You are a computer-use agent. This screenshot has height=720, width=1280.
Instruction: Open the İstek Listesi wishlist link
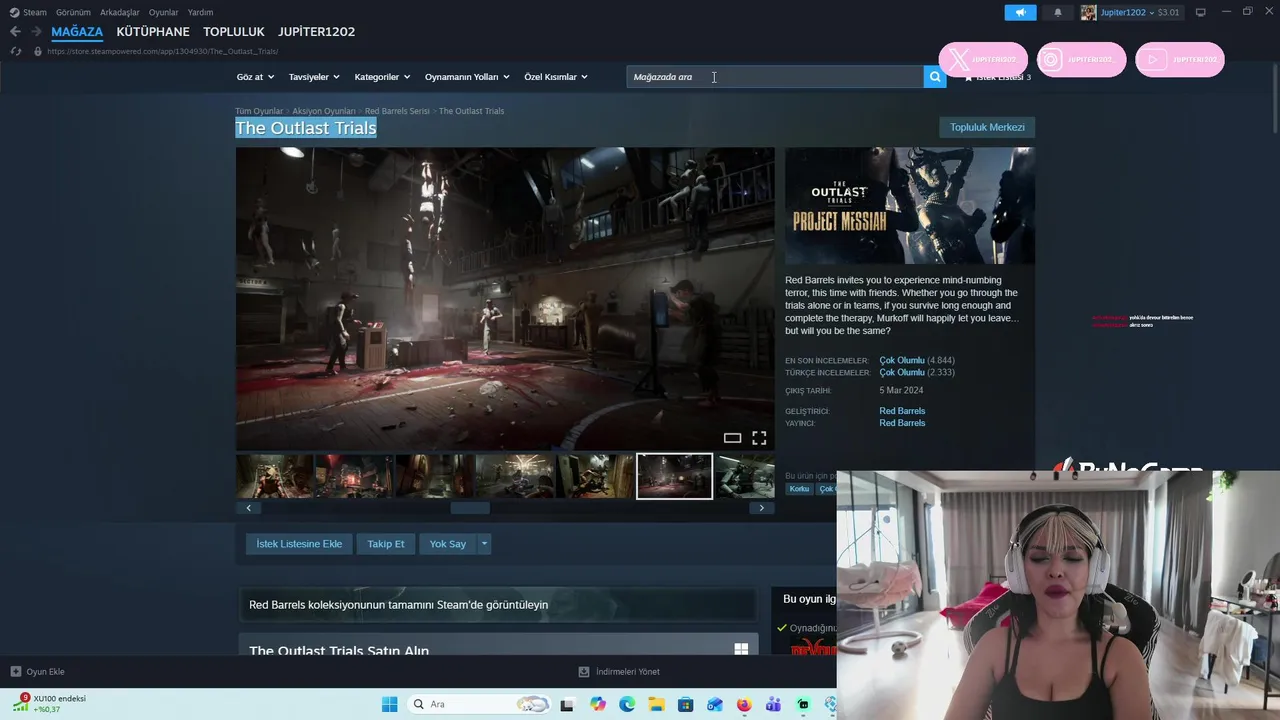(x=997, y=77)
